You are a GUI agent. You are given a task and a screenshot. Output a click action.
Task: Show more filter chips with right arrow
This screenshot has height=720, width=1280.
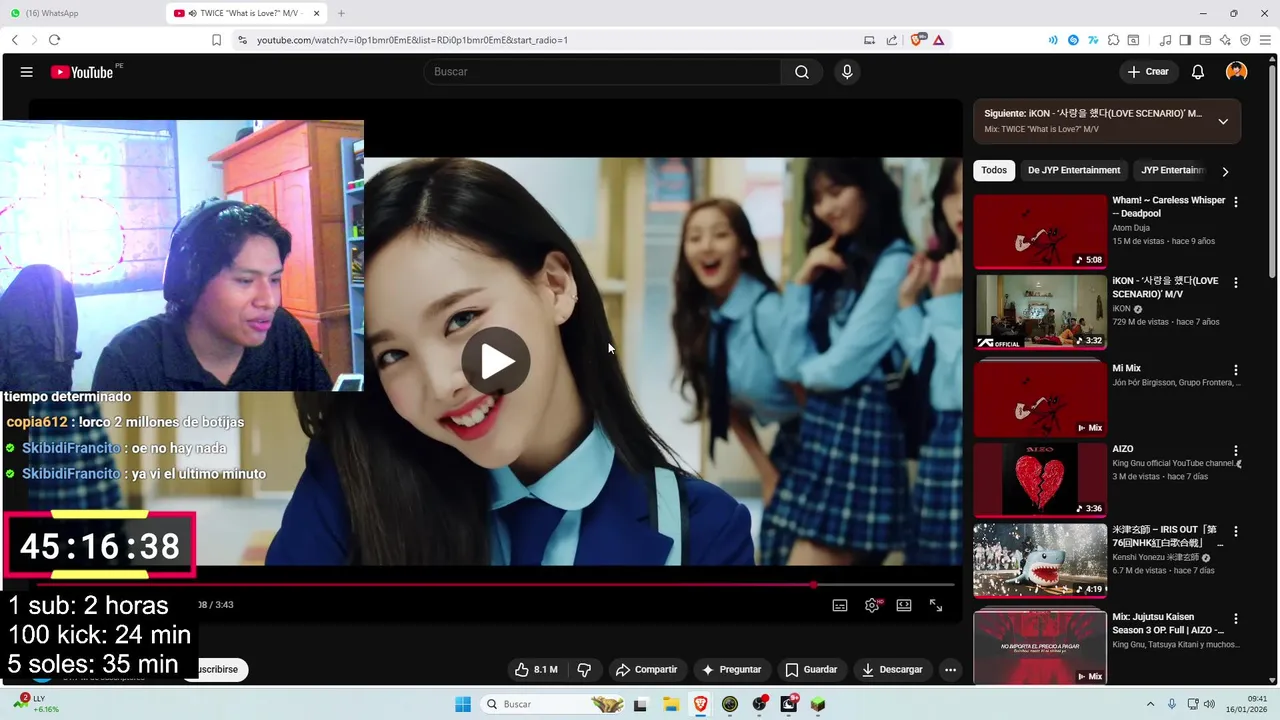tap(1225, 171)
